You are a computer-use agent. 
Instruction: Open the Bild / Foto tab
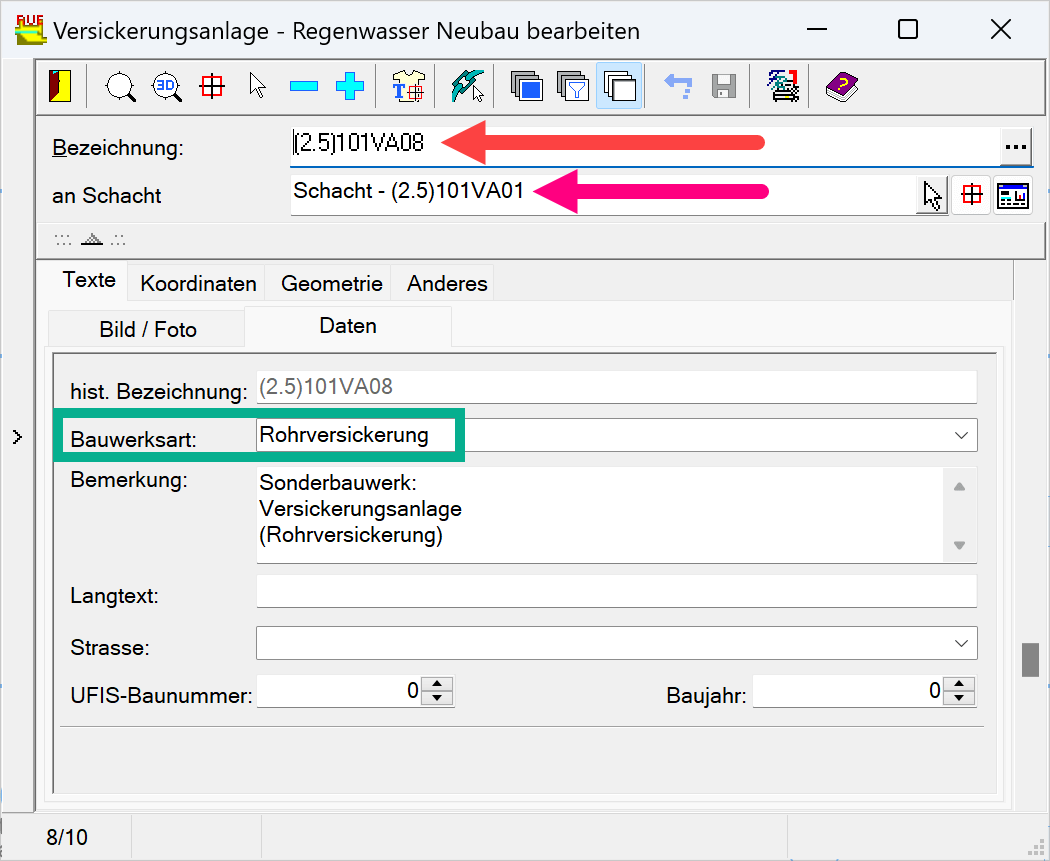[x=148, y=329]
